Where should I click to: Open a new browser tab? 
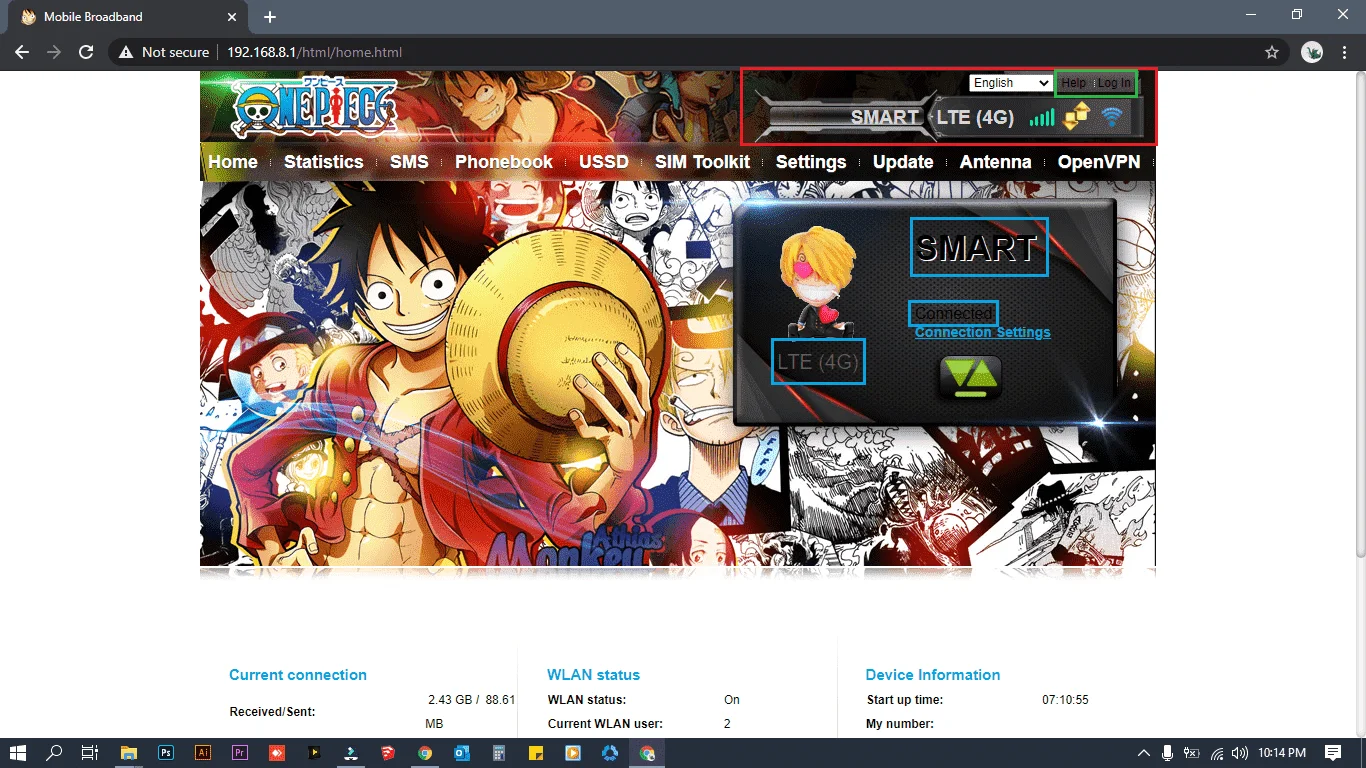click(x=269, y=17)
